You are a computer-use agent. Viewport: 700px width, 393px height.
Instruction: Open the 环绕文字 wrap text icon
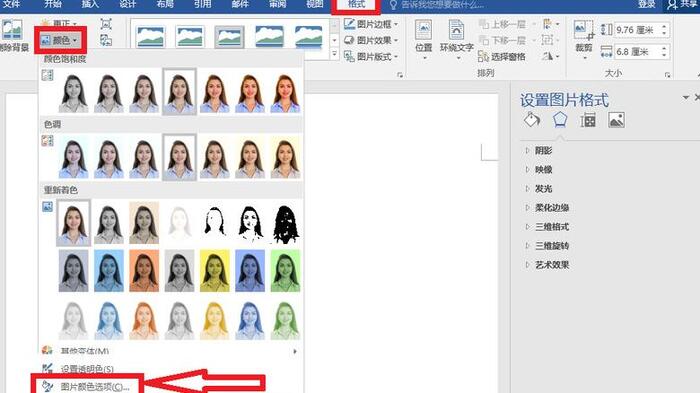click(456, 39)
